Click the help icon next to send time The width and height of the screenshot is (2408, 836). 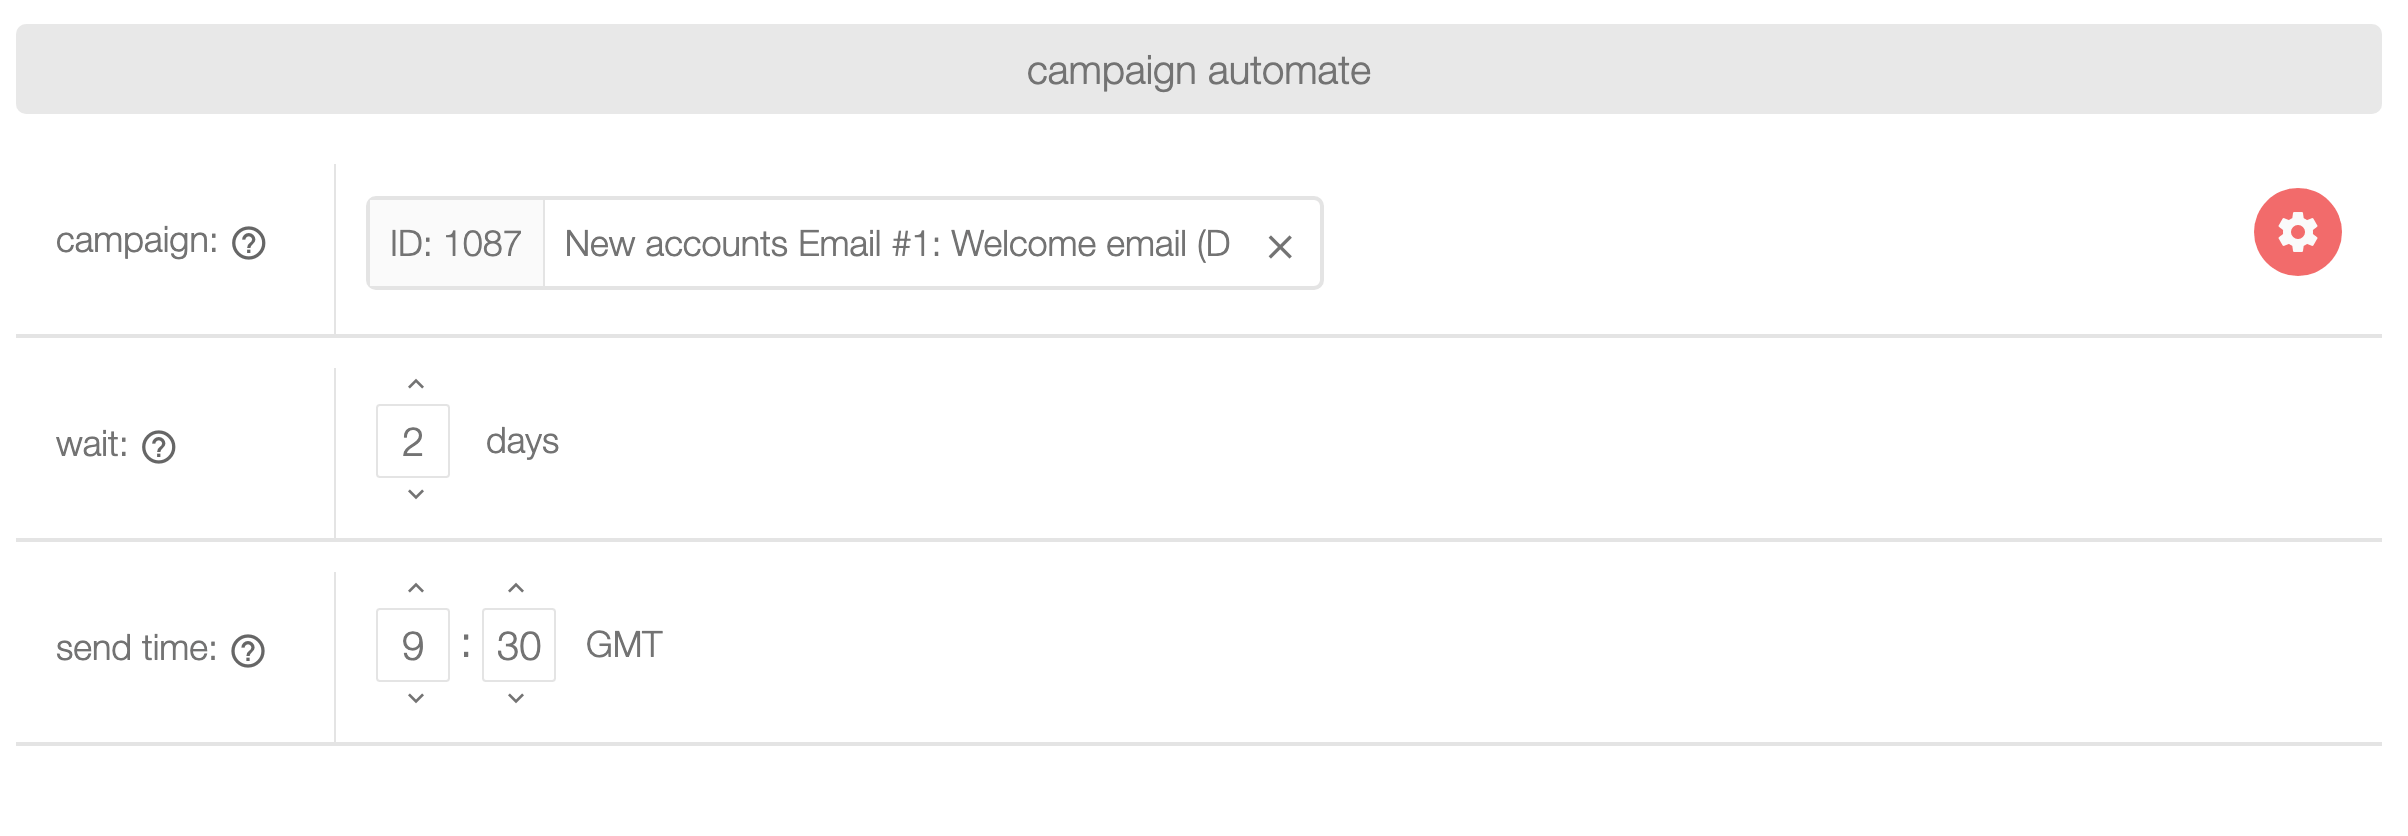248,651
